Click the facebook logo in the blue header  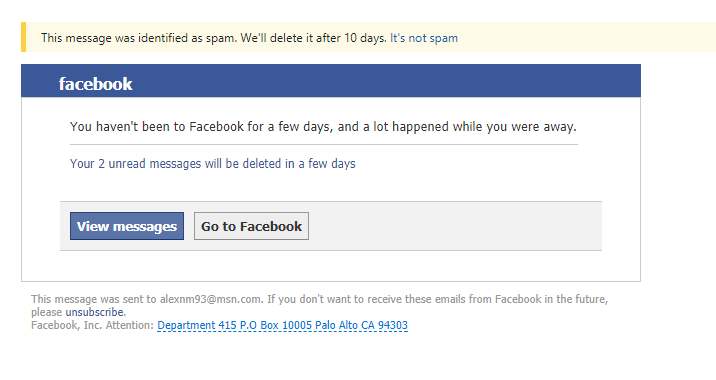coord(95,84)
